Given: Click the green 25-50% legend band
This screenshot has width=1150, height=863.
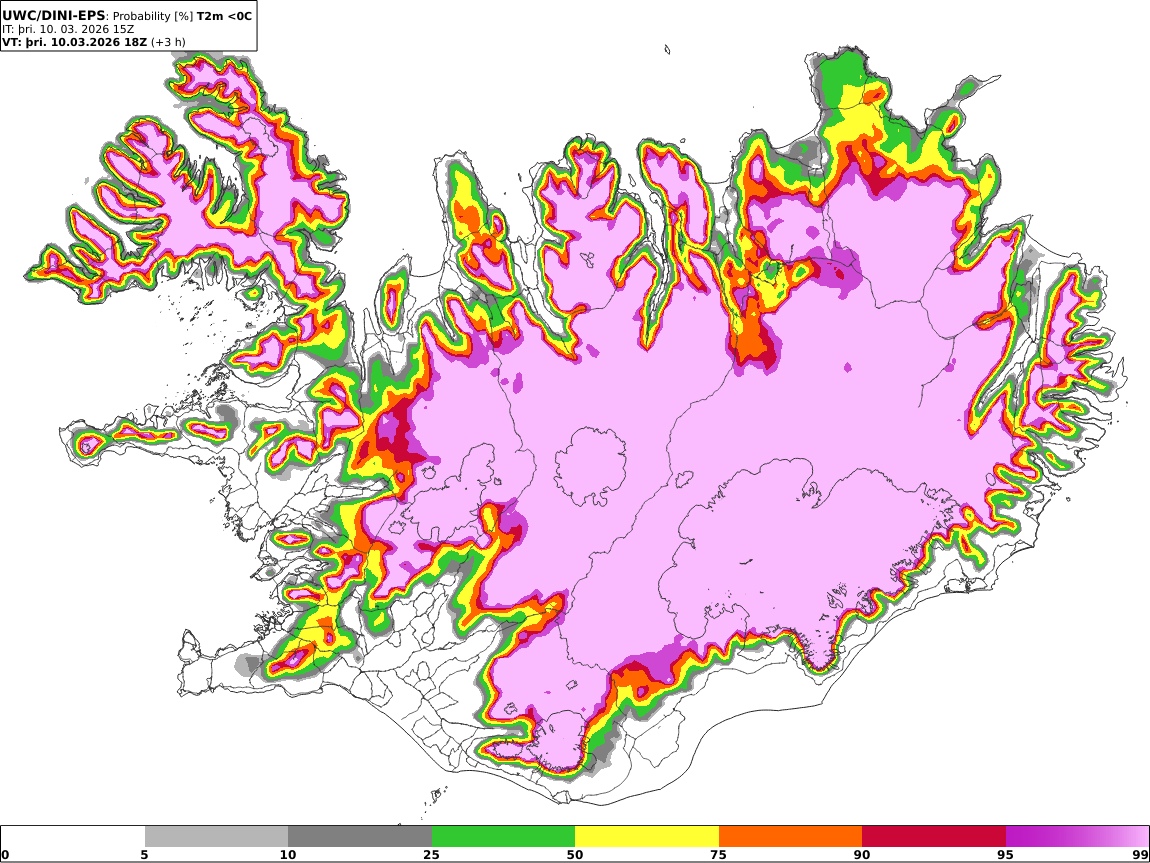Looking at the screenshot, I should (x=503, y=837).
